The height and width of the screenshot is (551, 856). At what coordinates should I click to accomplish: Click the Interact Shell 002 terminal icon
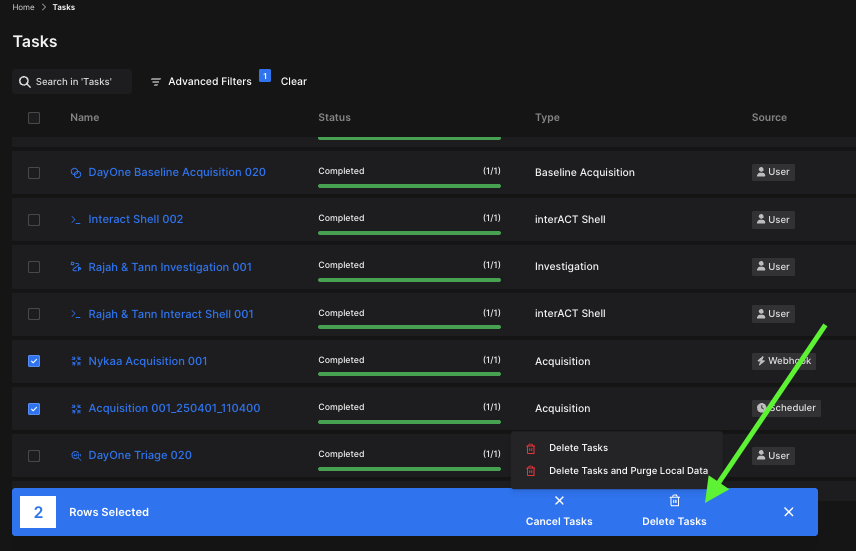tap(76, 220)
